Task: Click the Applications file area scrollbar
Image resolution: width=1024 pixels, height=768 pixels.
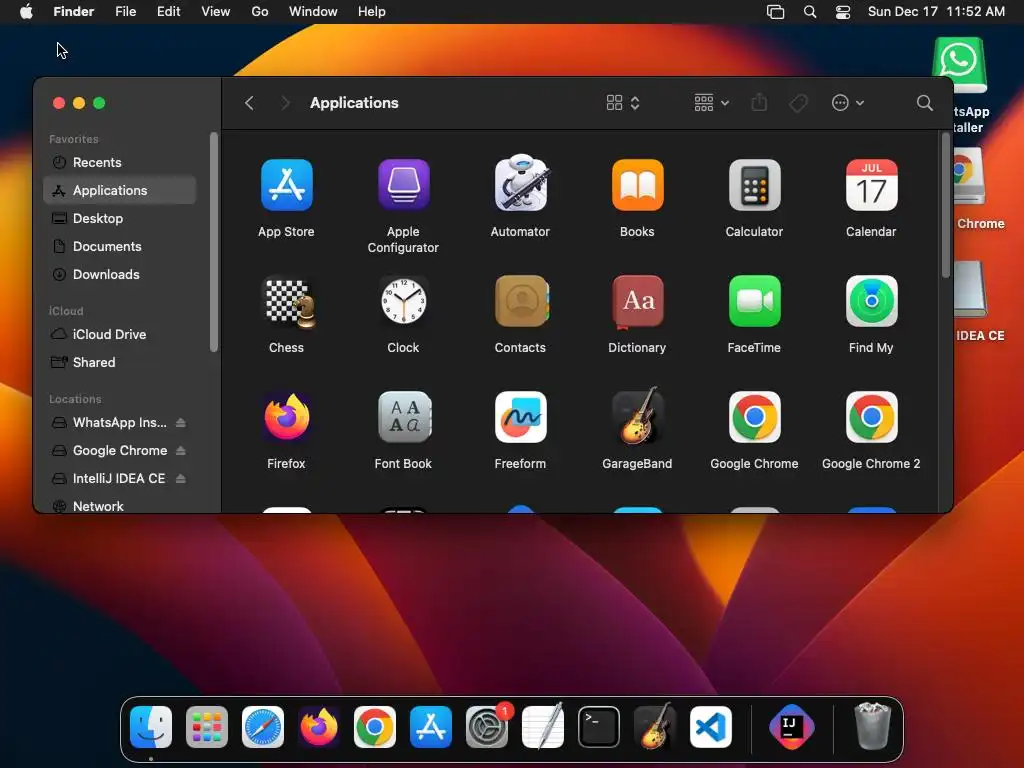Action: 946,206
